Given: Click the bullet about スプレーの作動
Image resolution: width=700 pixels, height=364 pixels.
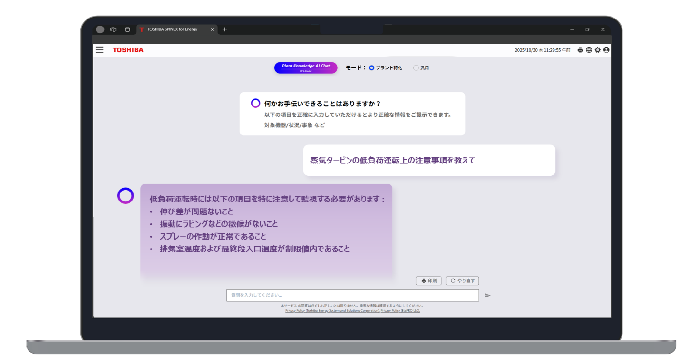Looking at the screenshot, I should pos(213,237).
